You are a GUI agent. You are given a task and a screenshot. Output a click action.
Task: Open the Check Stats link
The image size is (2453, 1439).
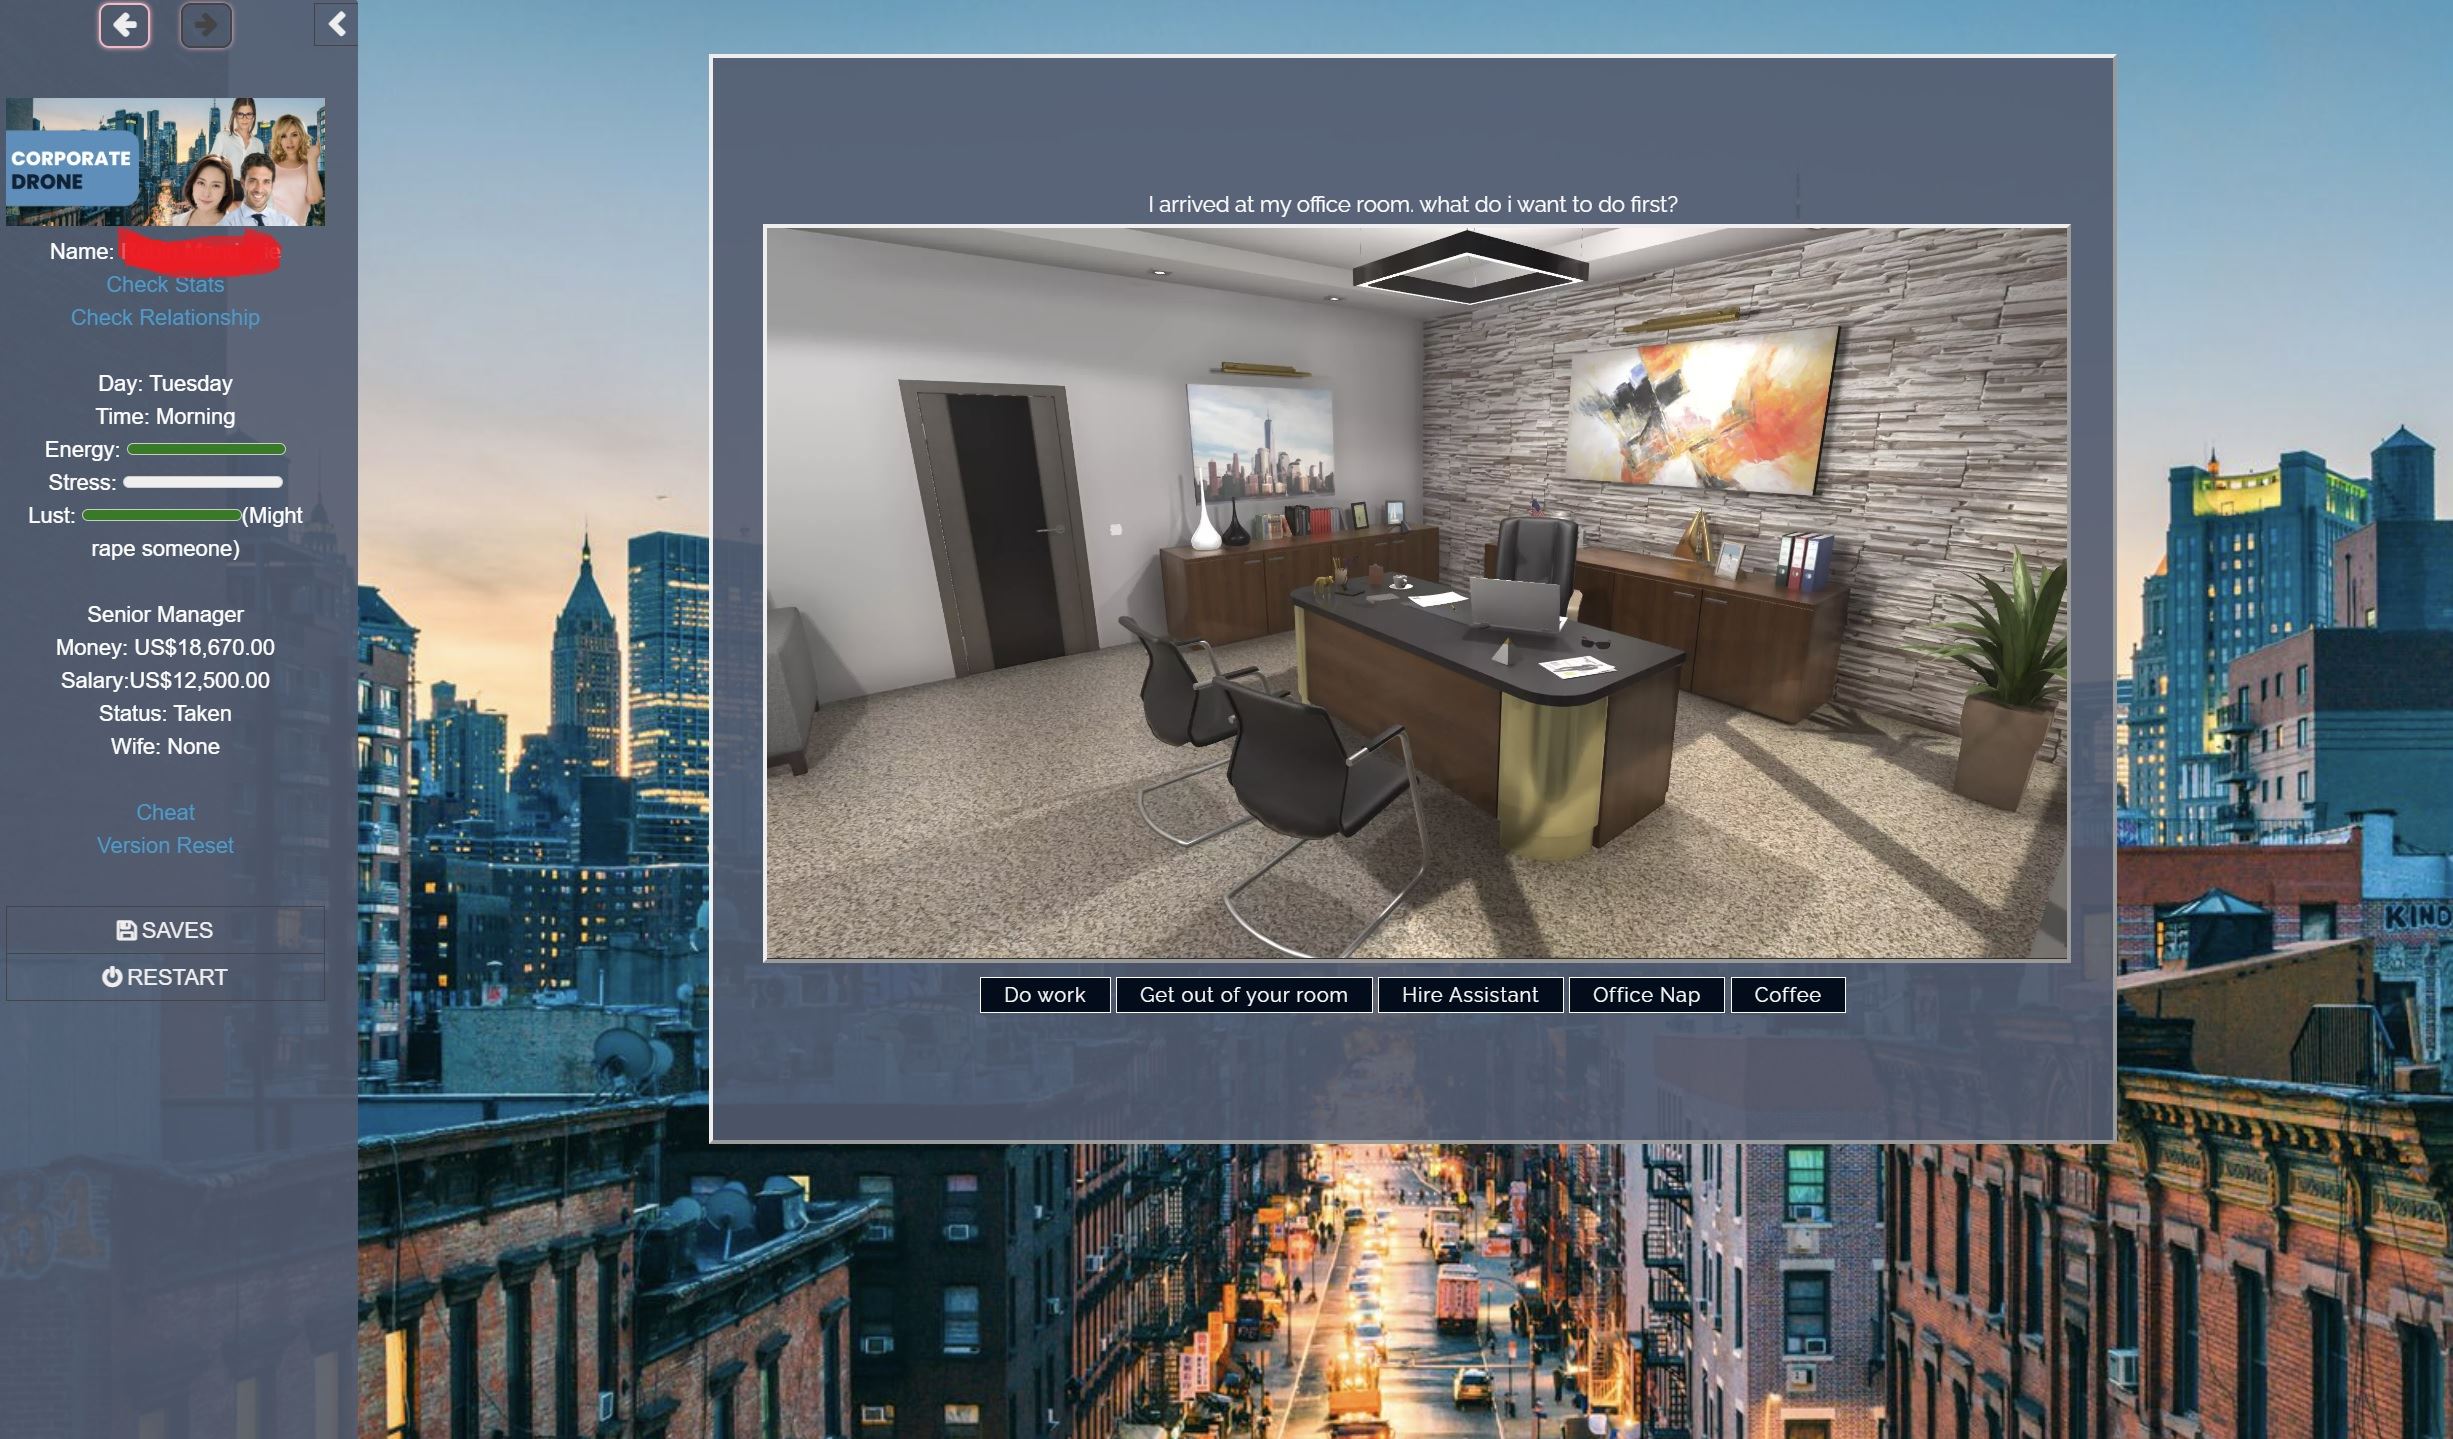coord(165,284)
